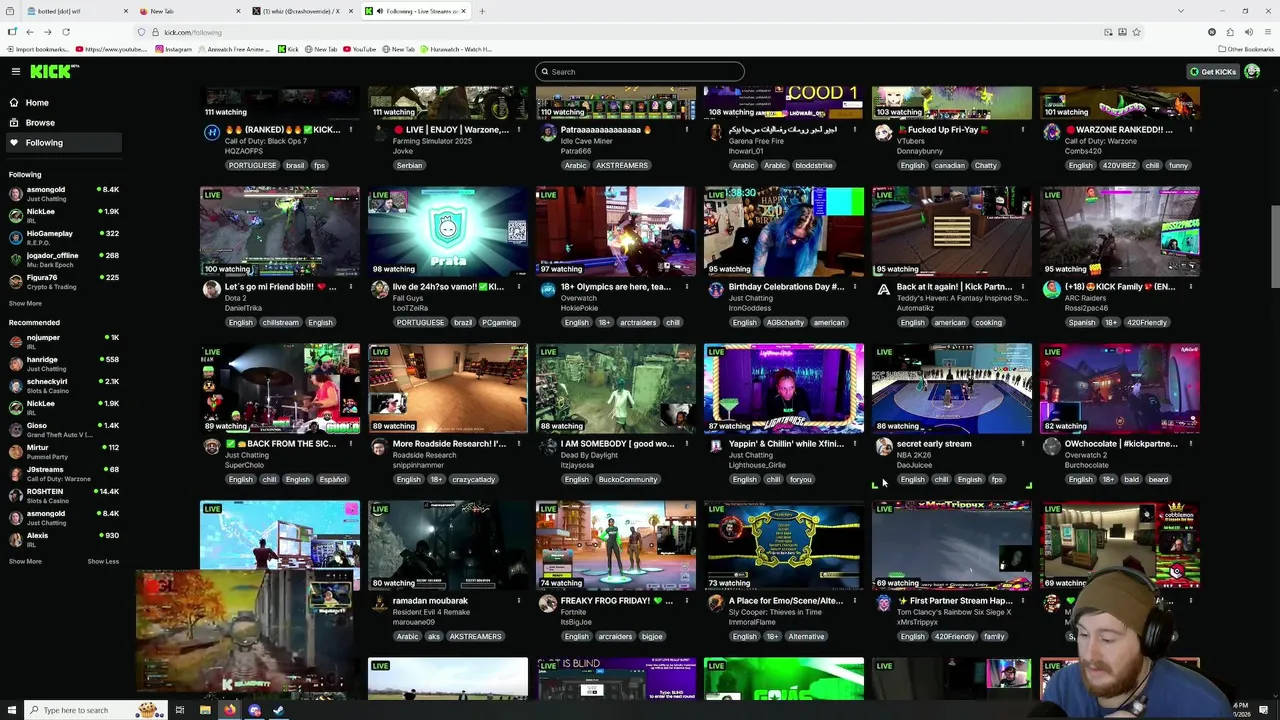This screenshot has width=1280, height=720.
Task: Open the Kick sidebar hamburger menu
Action: coord(16,71)
